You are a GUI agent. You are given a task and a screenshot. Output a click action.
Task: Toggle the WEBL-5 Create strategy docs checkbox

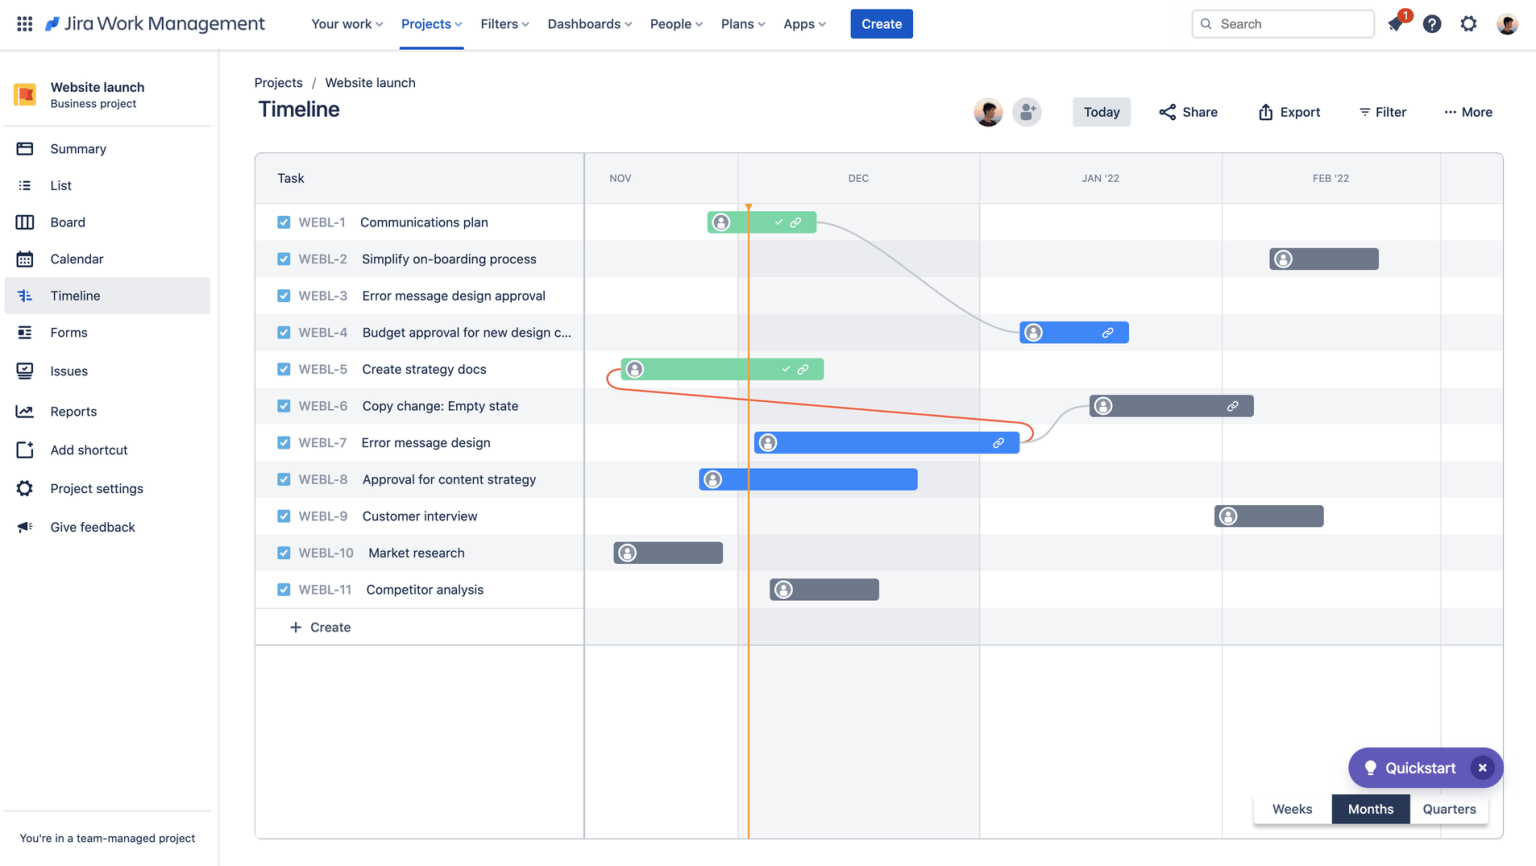283,369
